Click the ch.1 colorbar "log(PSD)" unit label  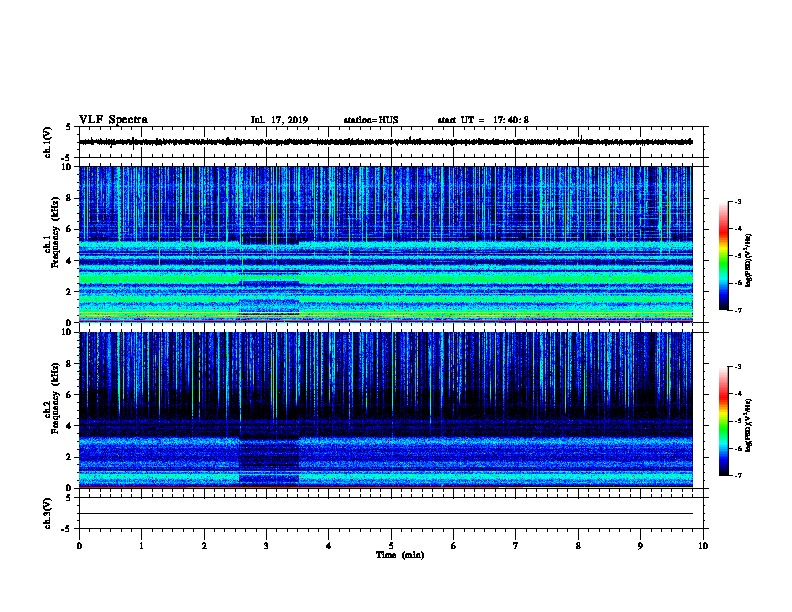click(x=749, y=260)
